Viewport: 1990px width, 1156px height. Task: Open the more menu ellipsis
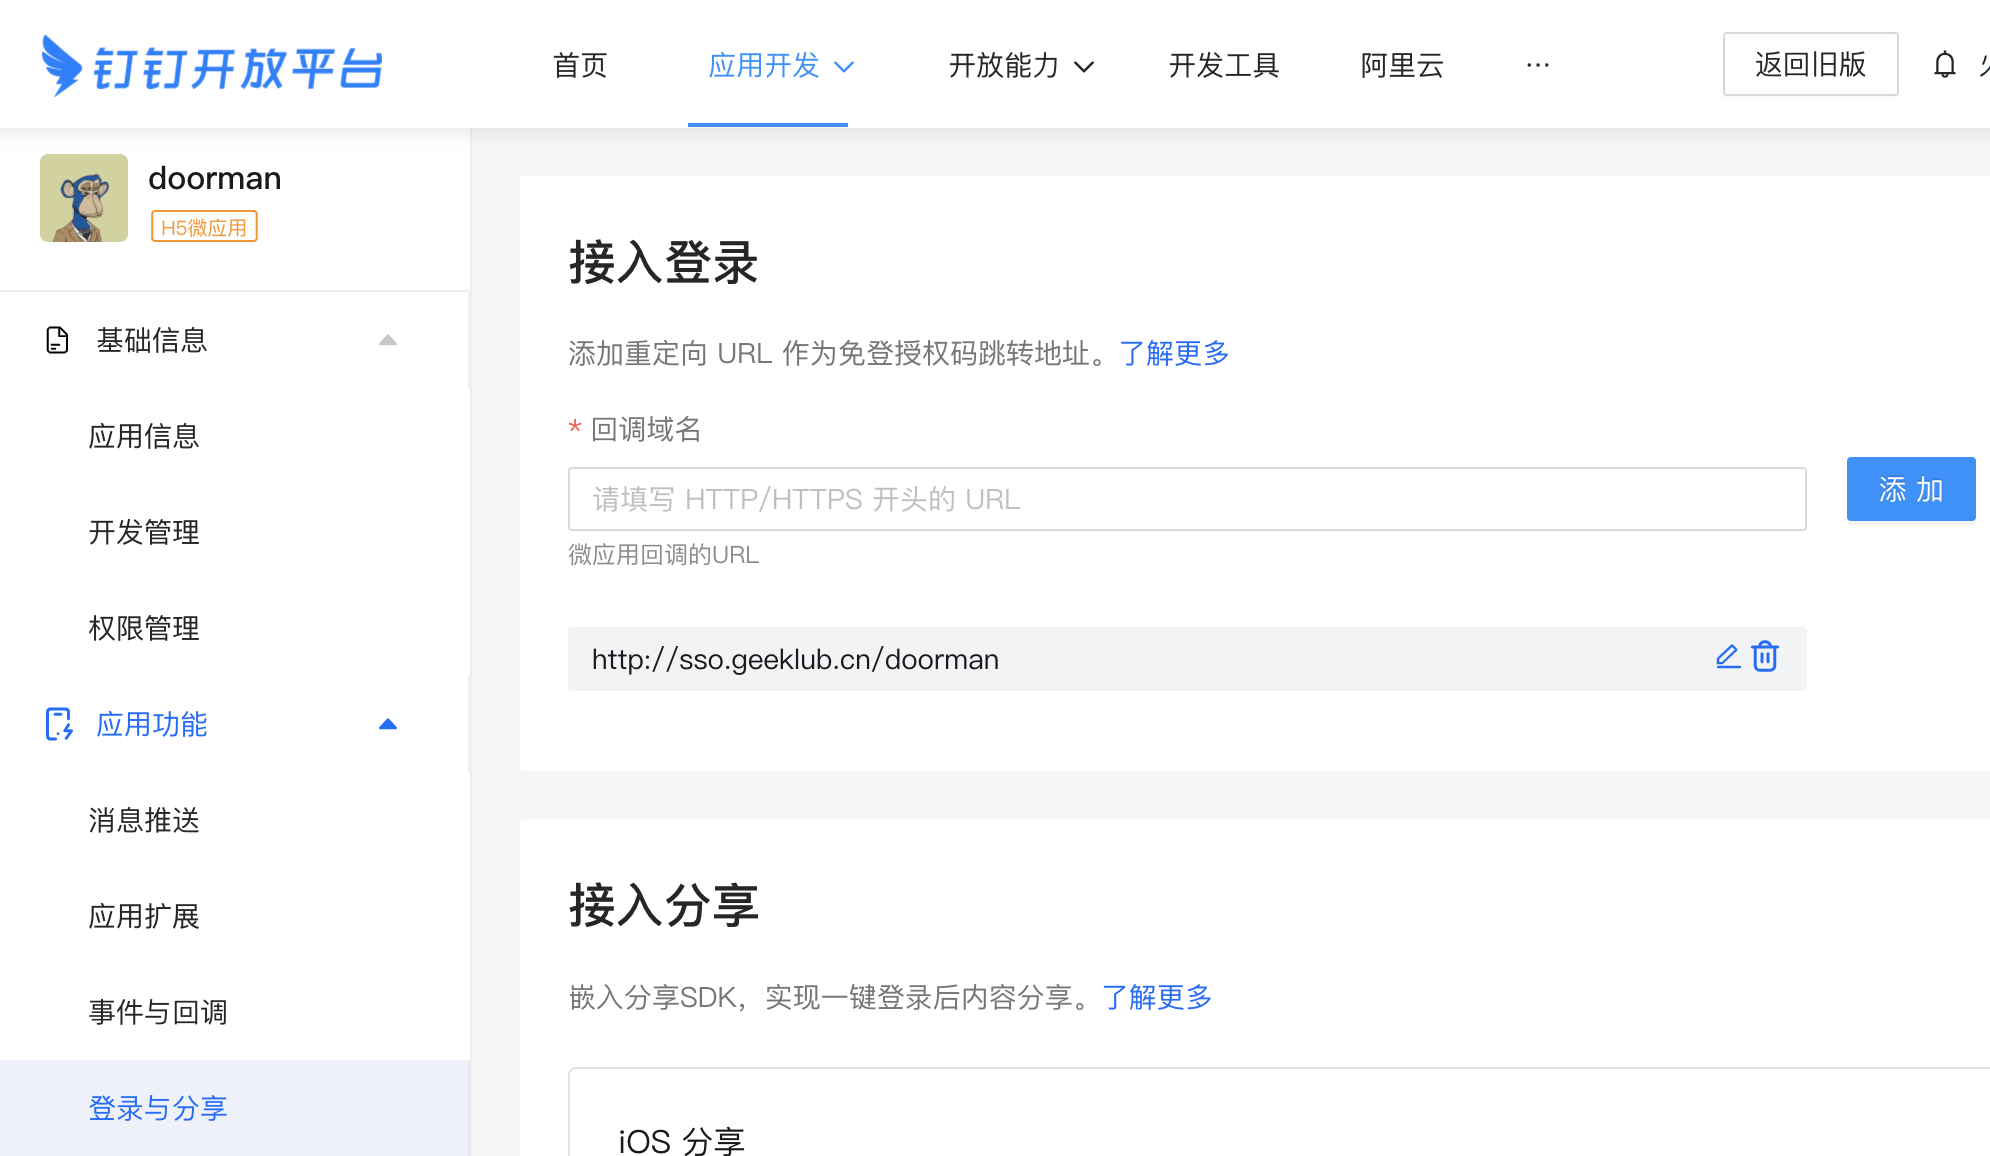[1537, 65]
